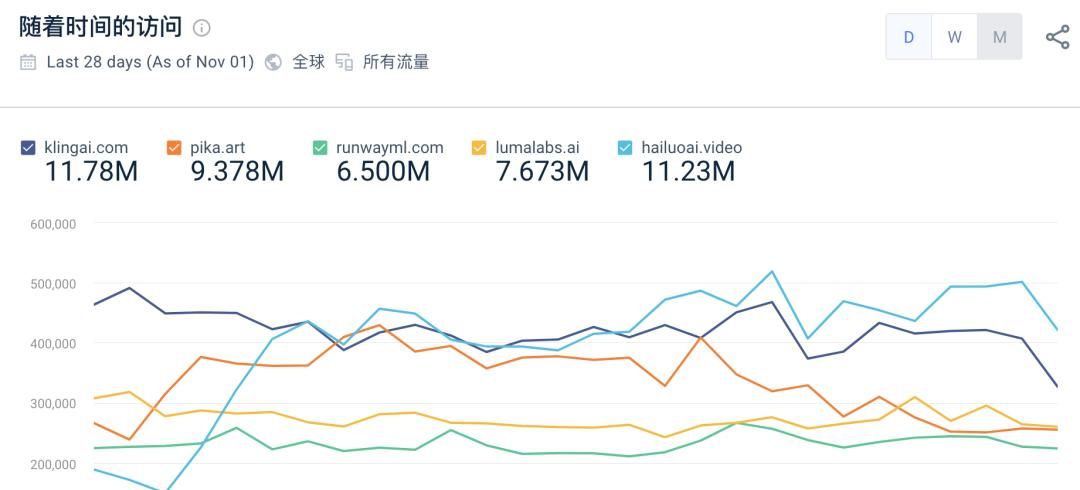Open the 所有流量 traffic type selector
Image resolution: width=1080 pixels, height=490 pixels.
point(396,62)
